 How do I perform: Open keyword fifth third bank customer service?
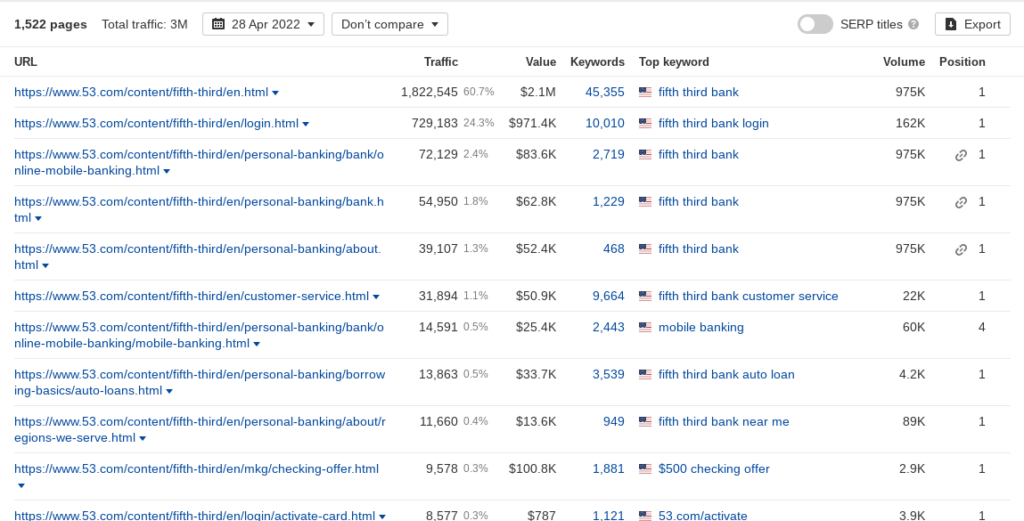point(748,296)
